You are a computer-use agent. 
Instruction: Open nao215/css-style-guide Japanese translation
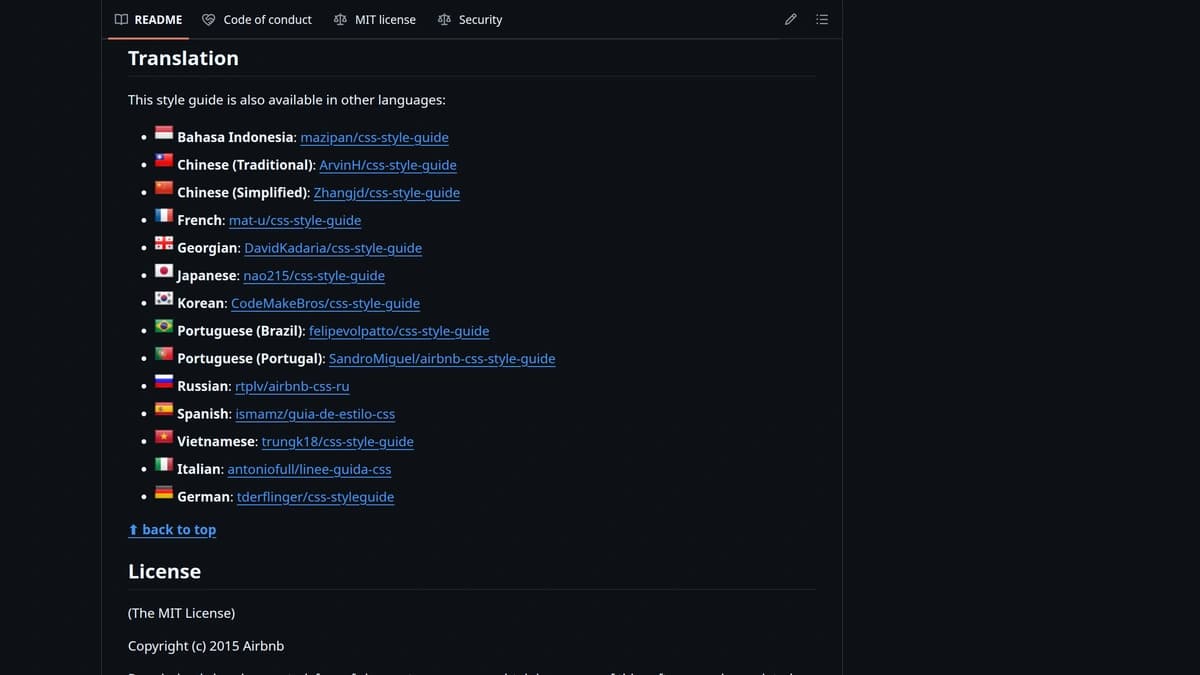[314, 276]
